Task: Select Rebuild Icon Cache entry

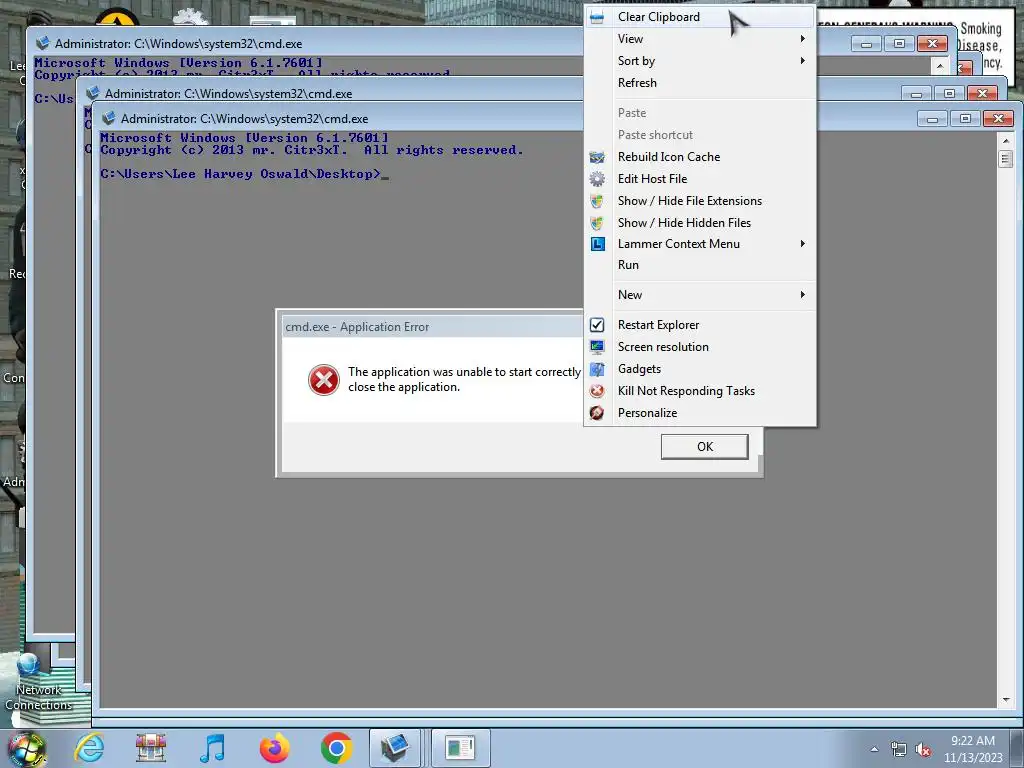Action: 700,157
